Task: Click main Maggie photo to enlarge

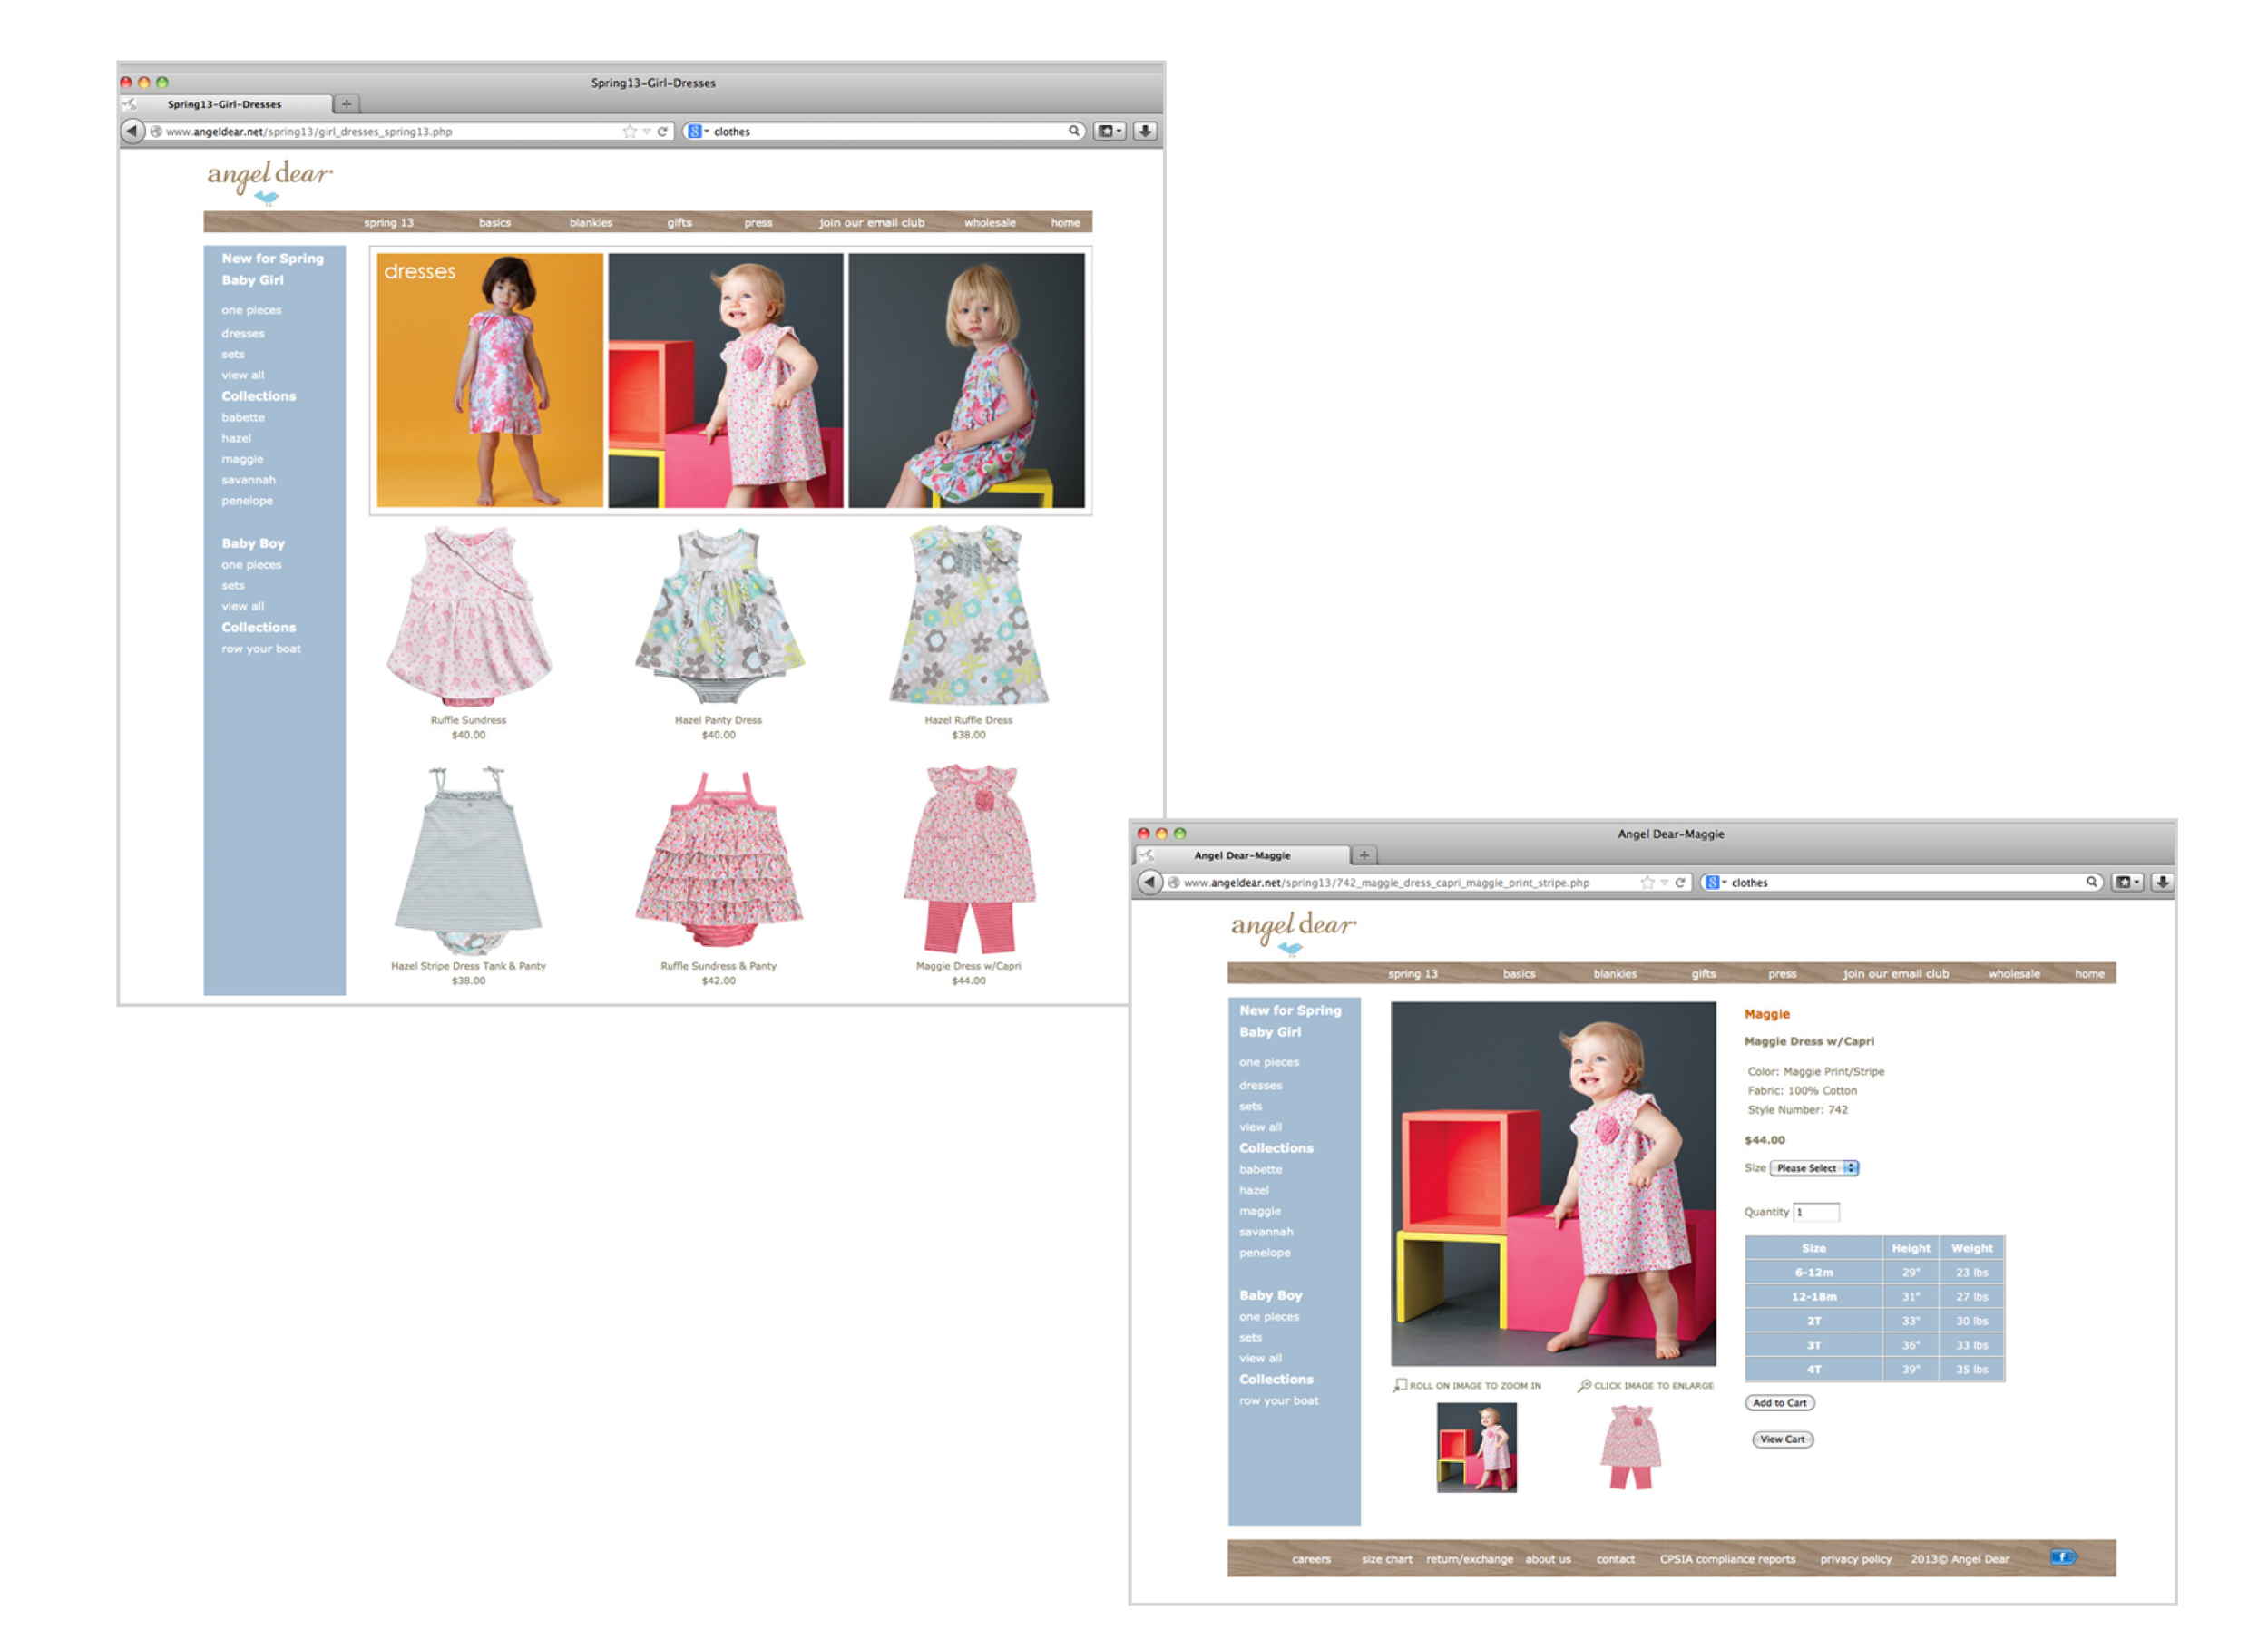Action: [1553, 1183]
